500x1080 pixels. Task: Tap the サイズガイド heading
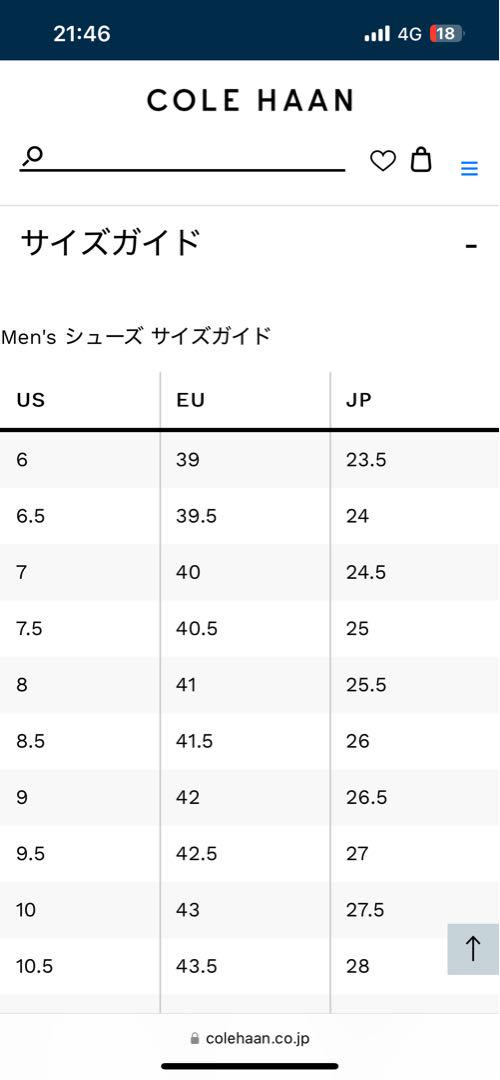[111, 242]
